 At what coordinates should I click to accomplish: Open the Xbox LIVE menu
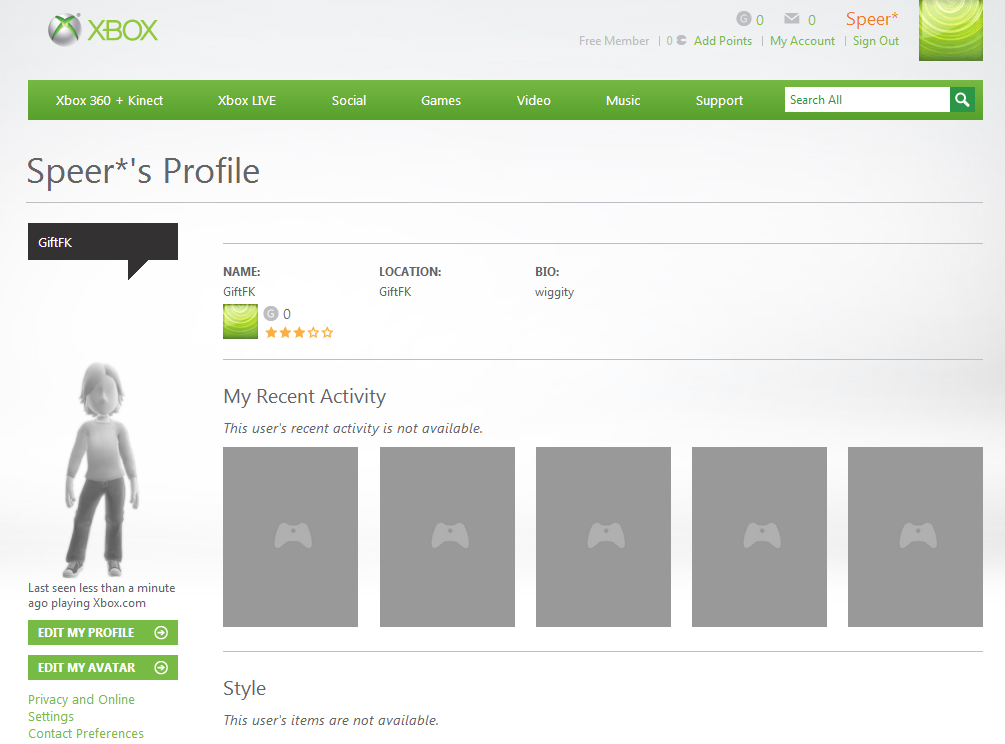[x=247, y=100]
